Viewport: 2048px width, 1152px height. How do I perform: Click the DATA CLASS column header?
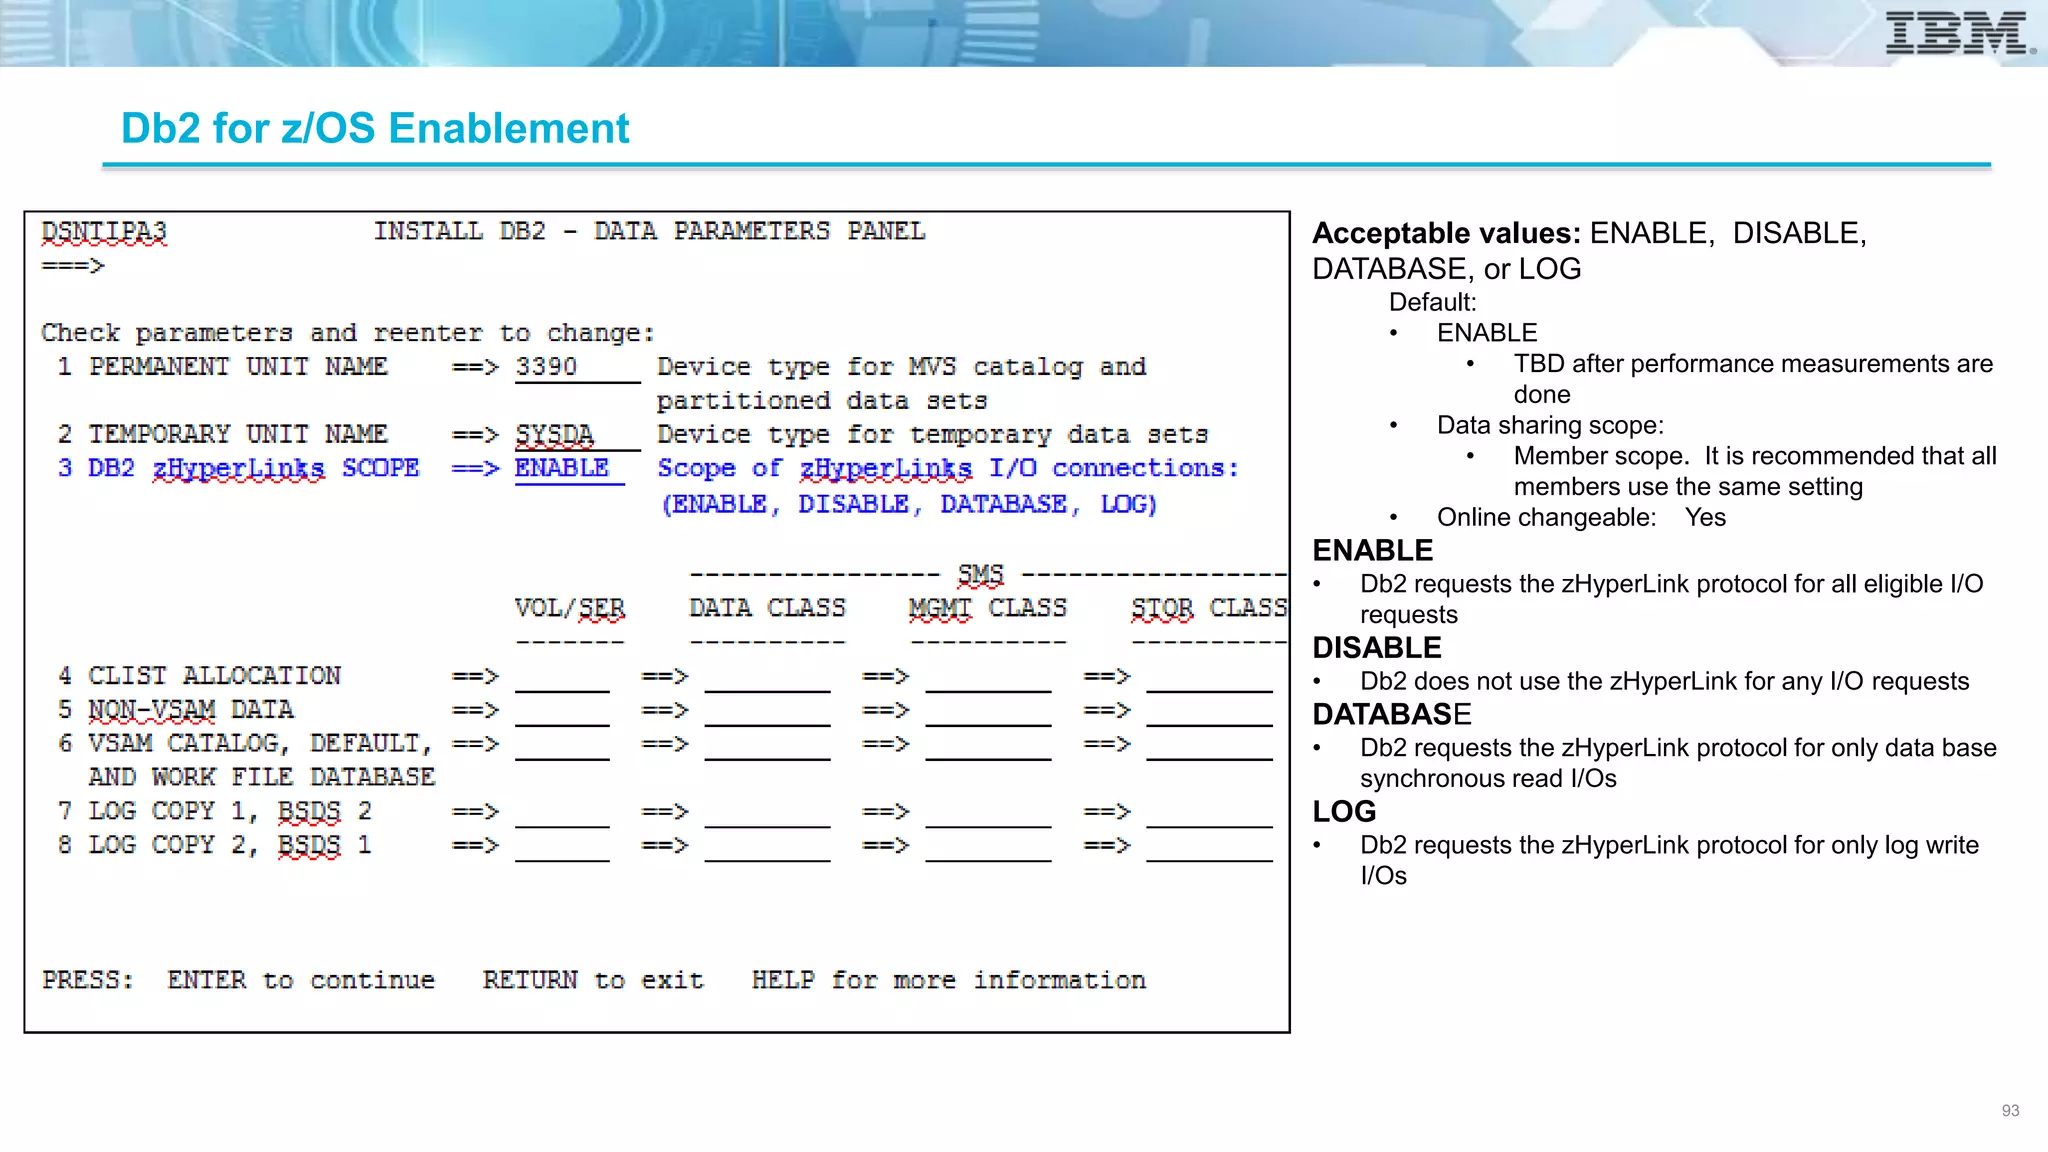tap(767, 608)
